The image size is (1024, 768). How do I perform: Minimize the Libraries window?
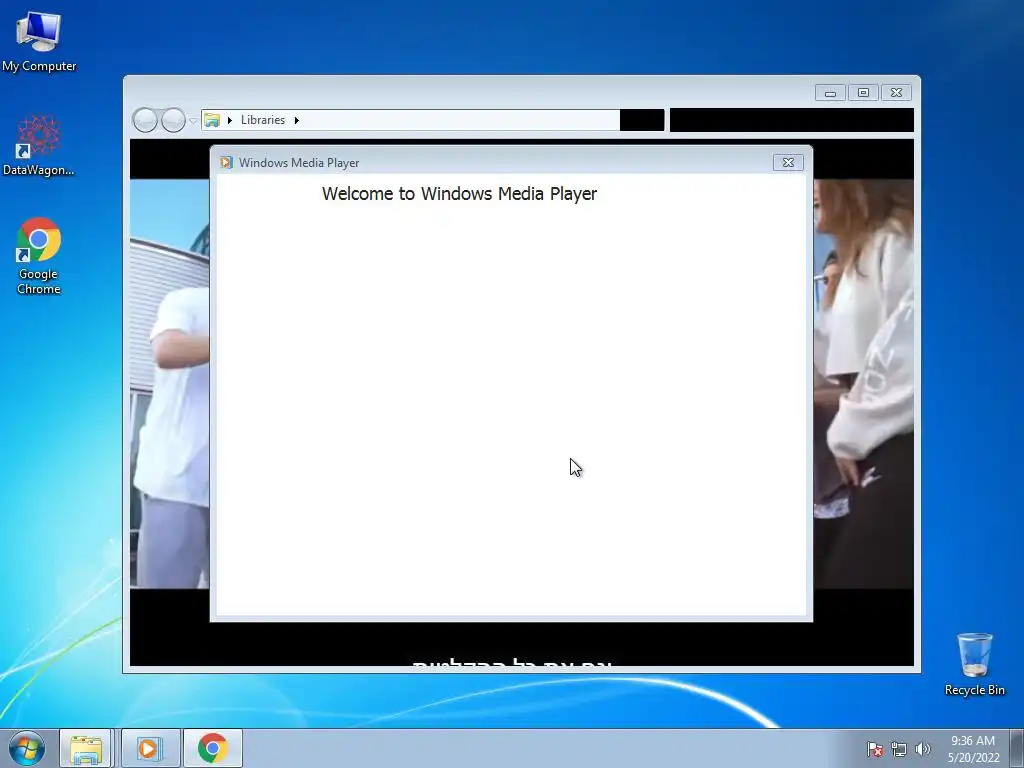click(830, 93)
